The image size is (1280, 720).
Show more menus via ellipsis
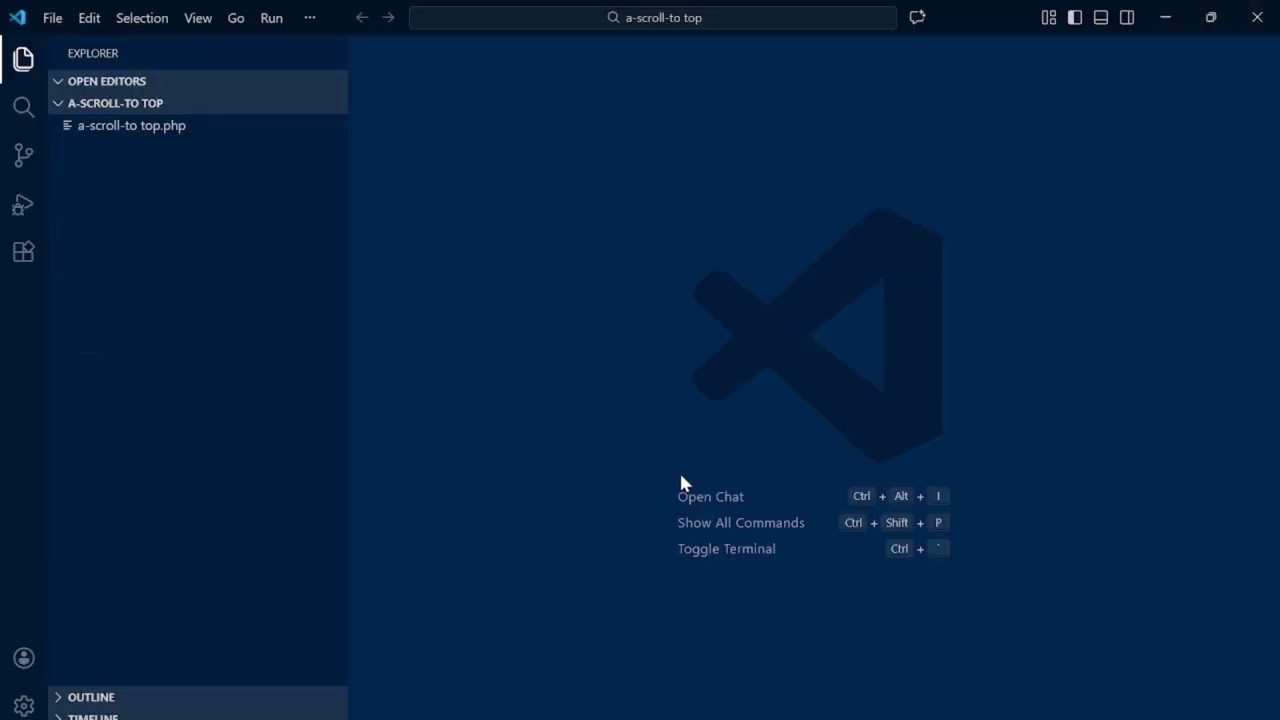pyautogui.click(x=310, y=18)
